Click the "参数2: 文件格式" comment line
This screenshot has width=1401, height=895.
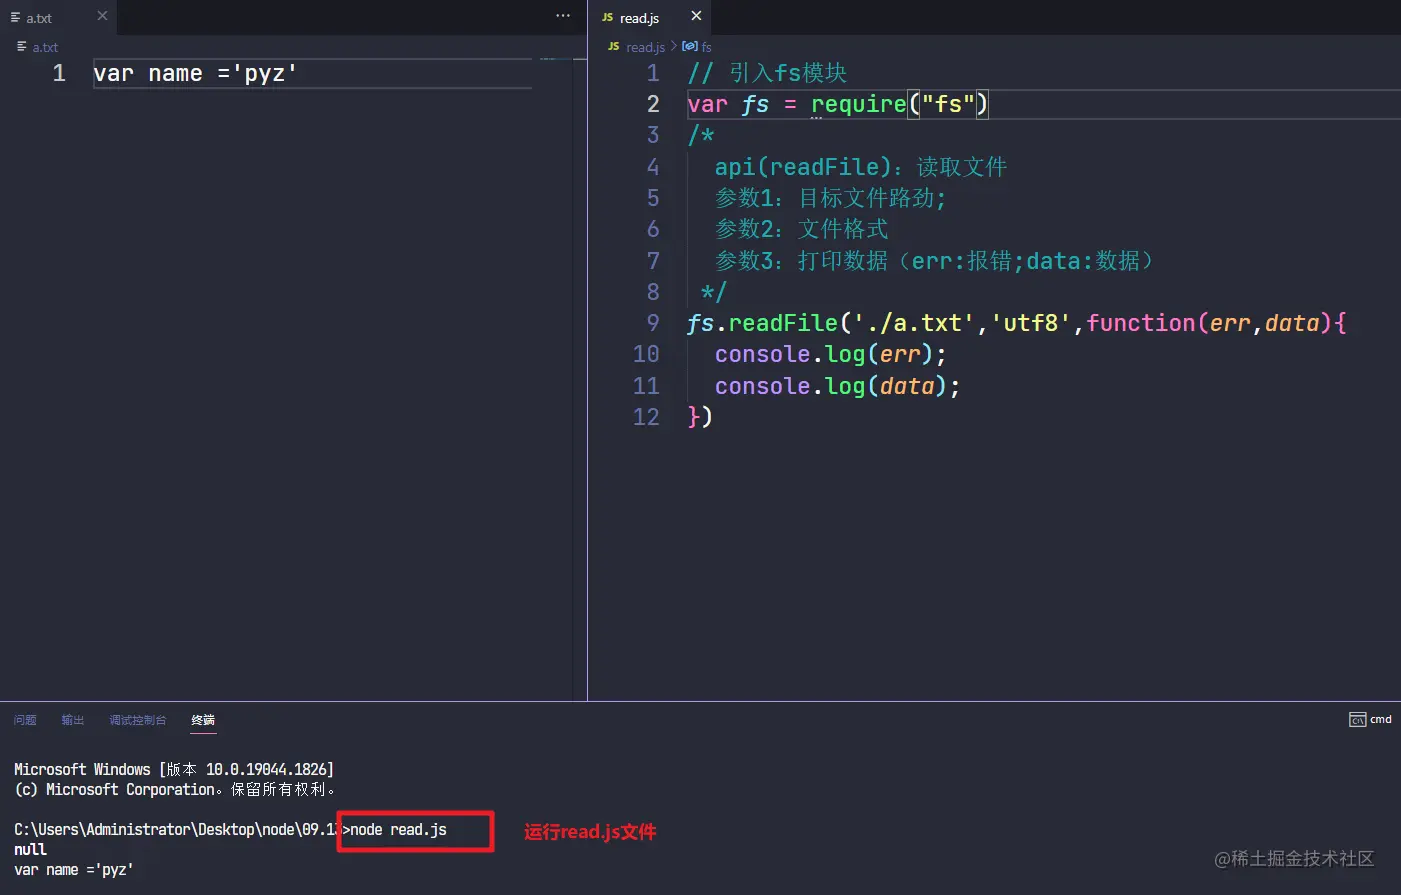[x=801, y=229]
